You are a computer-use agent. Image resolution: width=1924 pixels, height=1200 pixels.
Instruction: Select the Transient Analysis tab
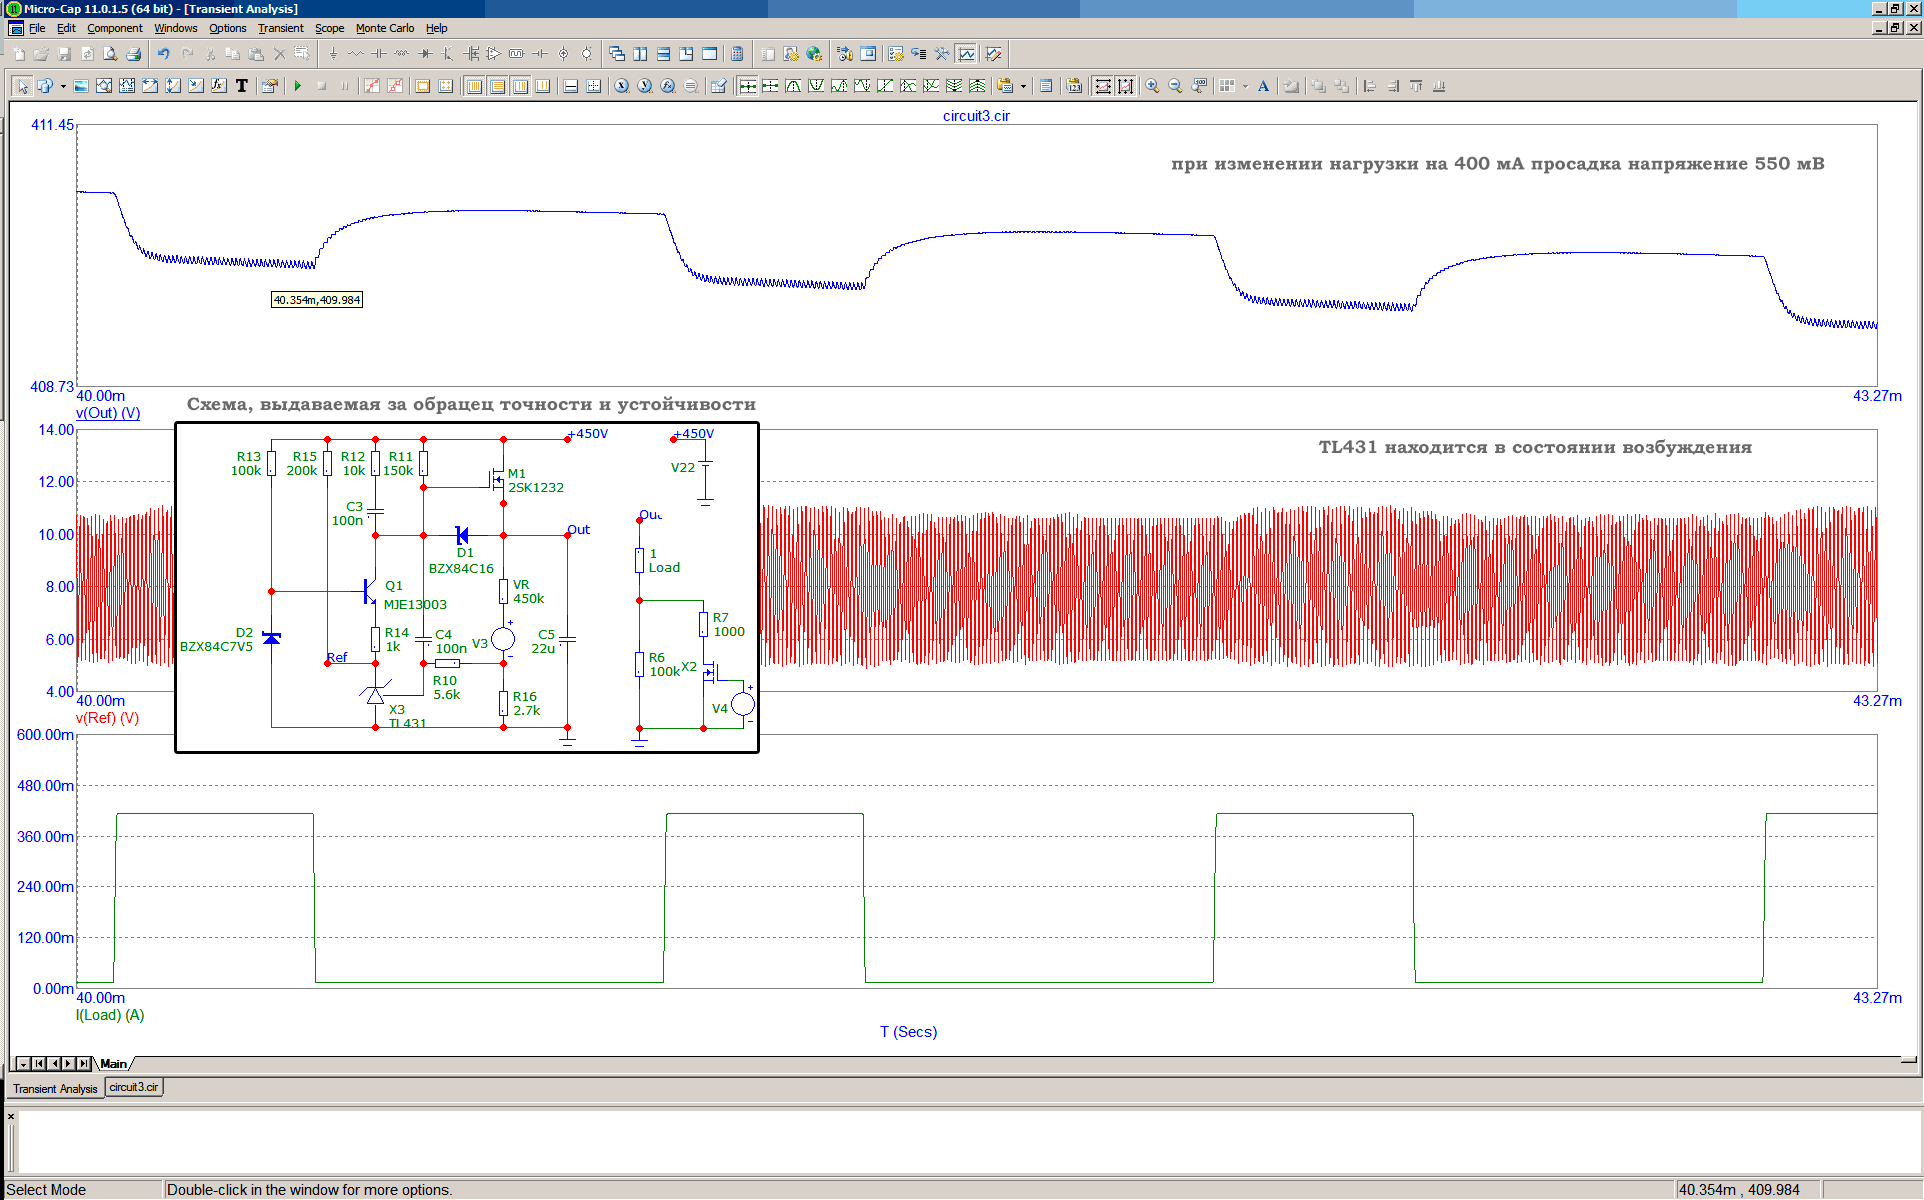pos(55,1089)
